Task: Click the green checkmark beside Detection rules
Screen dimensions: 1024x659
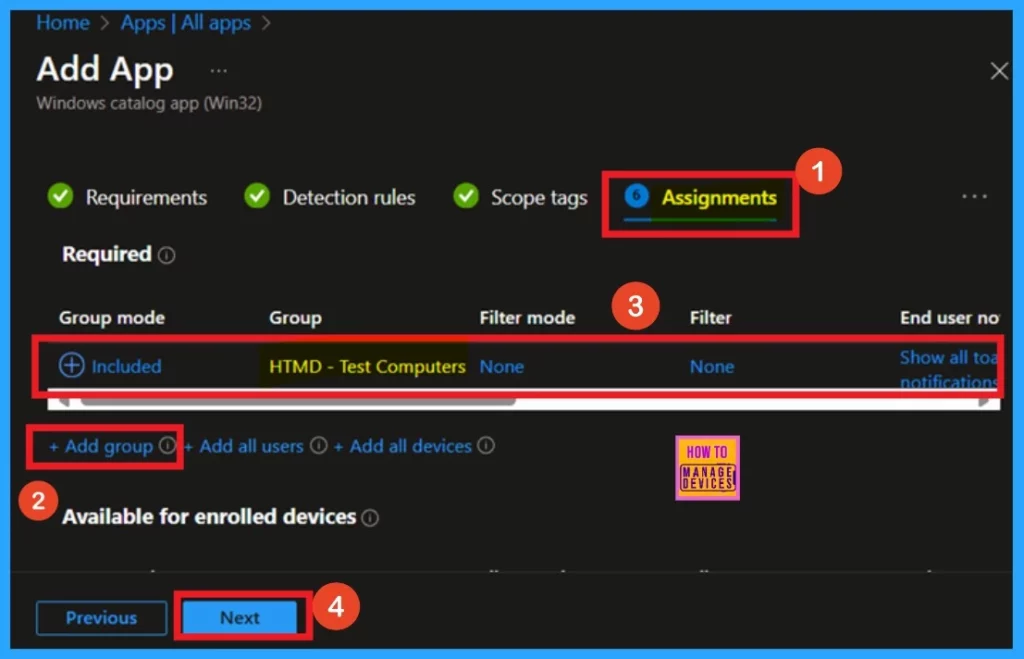Action: point(257,195)
